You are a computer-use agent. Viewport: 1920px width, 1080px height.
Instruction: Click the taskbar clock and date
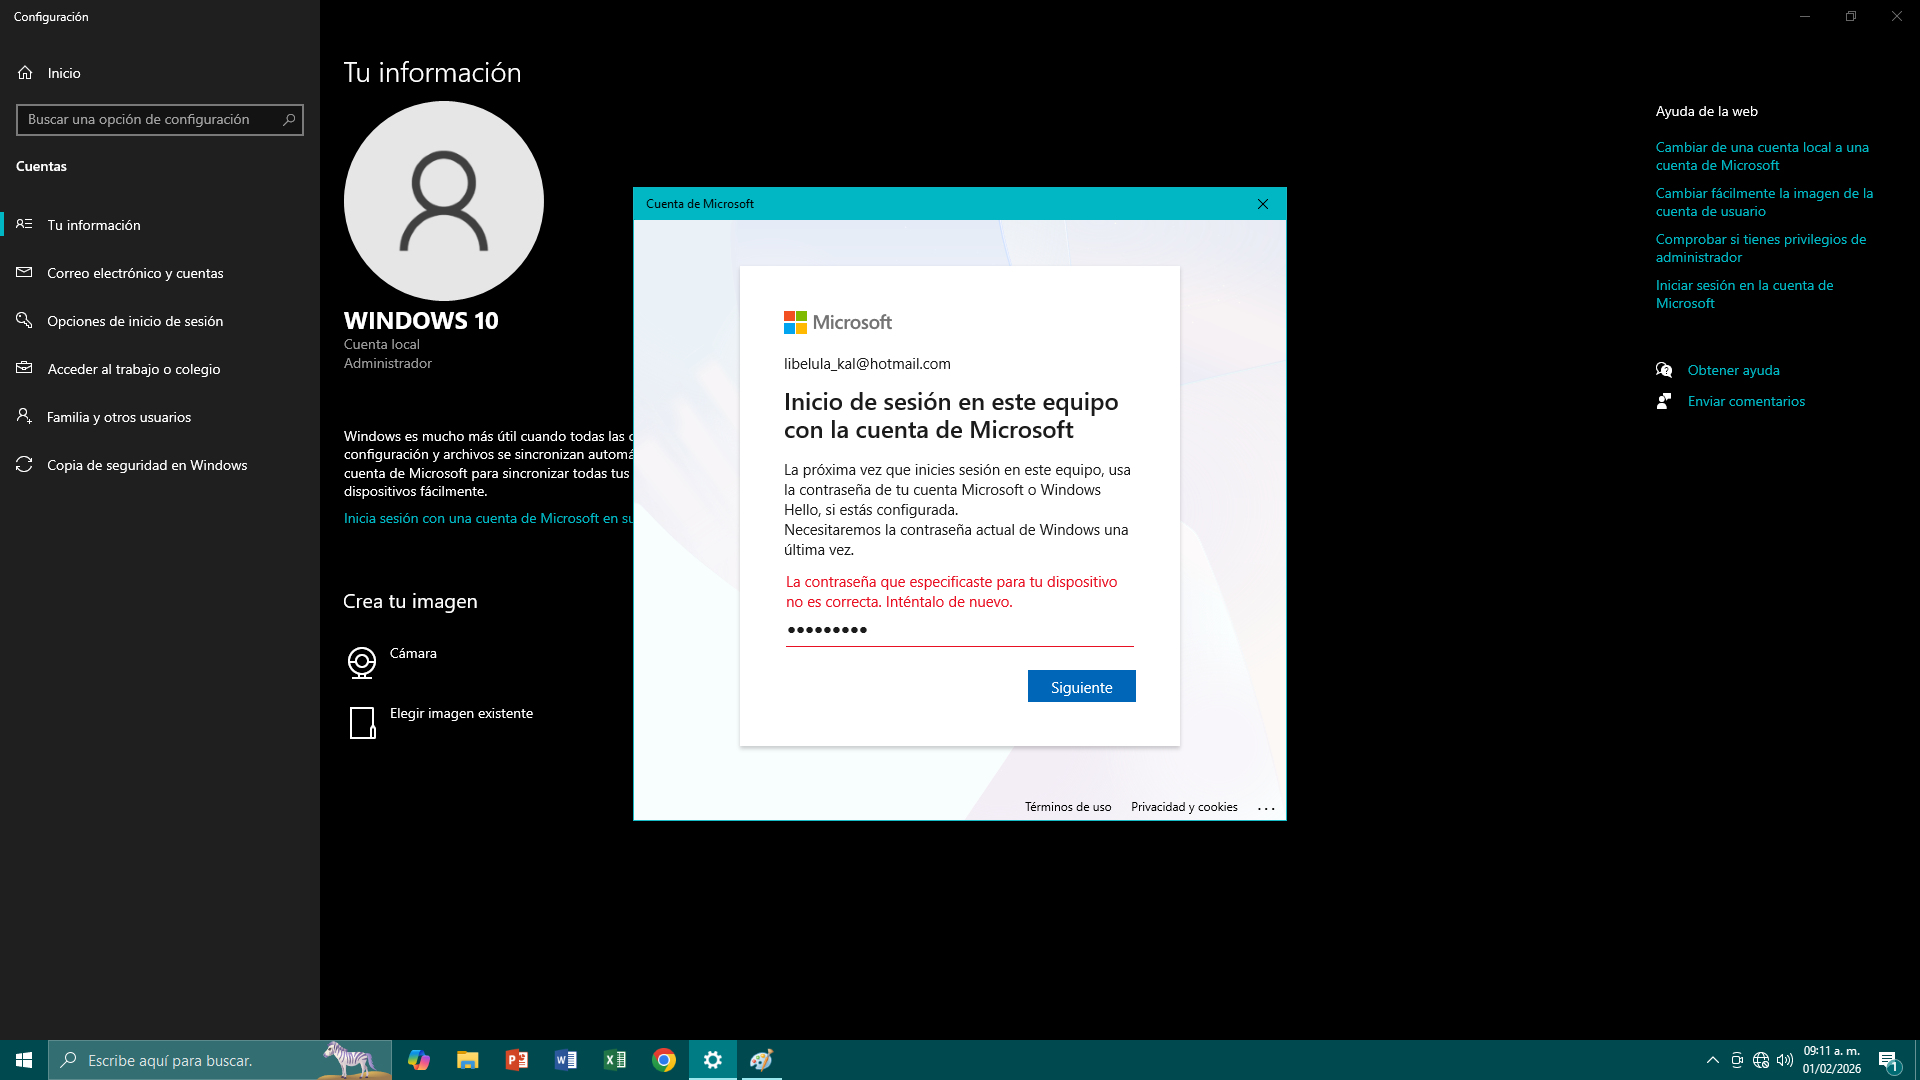click(1832, 1060)
